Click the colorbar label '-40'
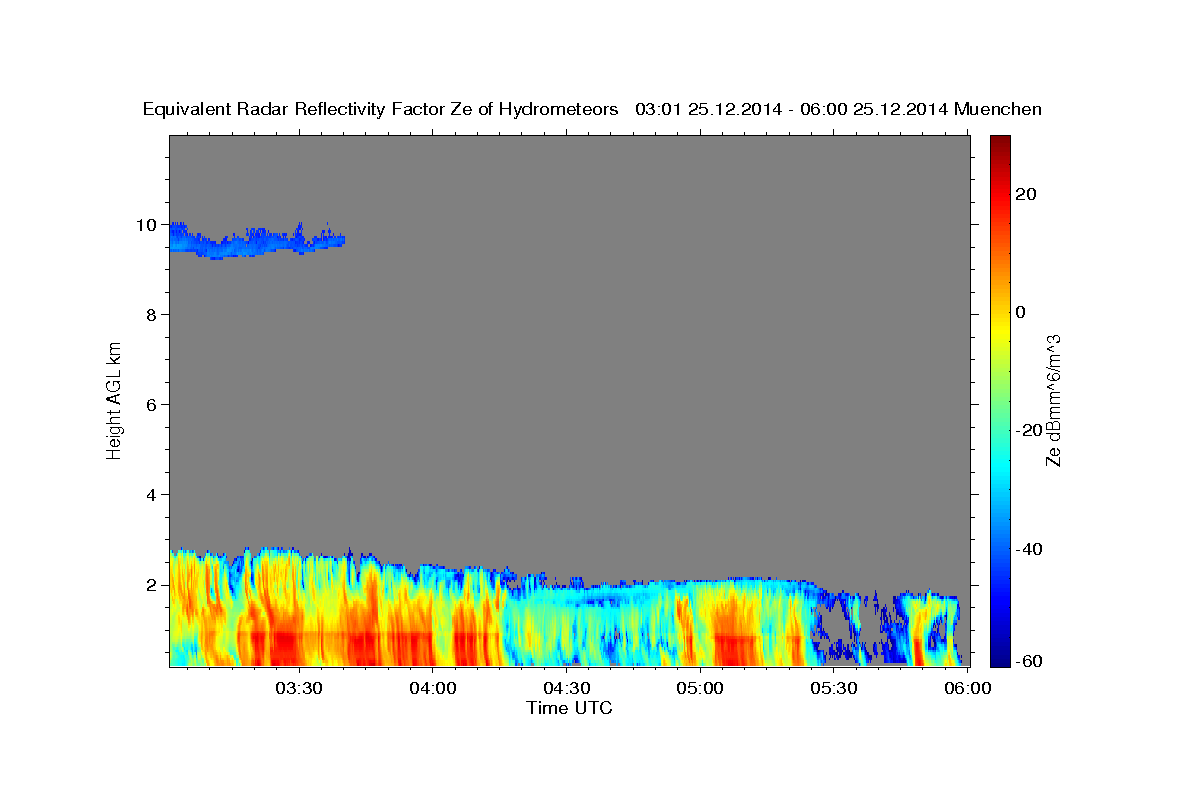 point(1028,549)
